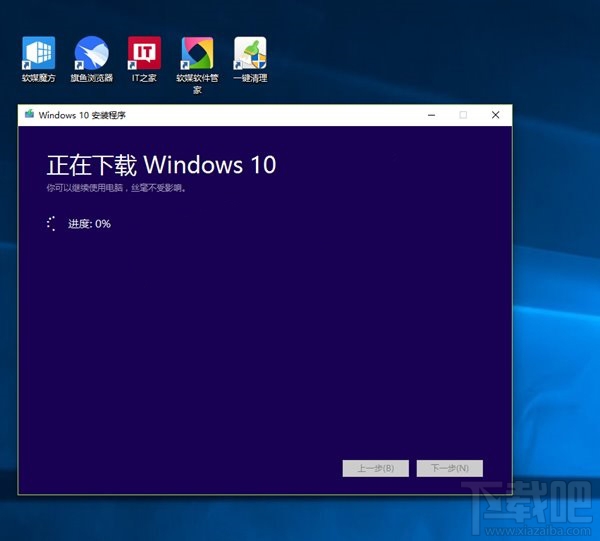This screenshot has height=541, width=600.
Task: Click the 旗鱼浏览器 text label below icon
Action: coord(91,78)
